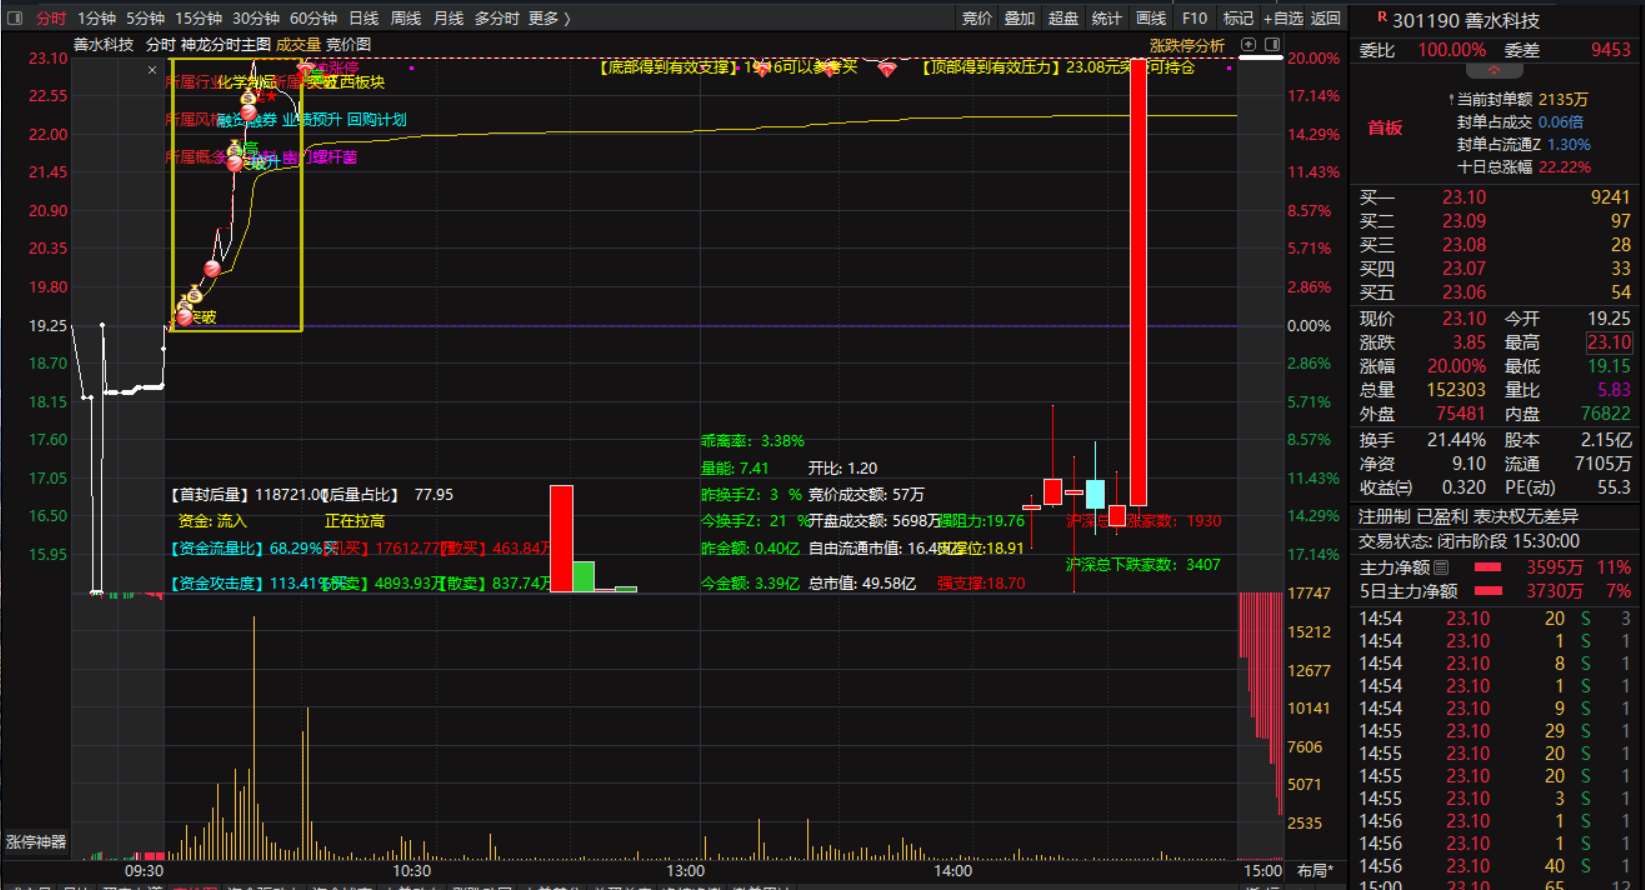Screen dimensions: 1645x890
Task: Switch to the 日线 daily chart tab
Action: [x=363, y=18]
